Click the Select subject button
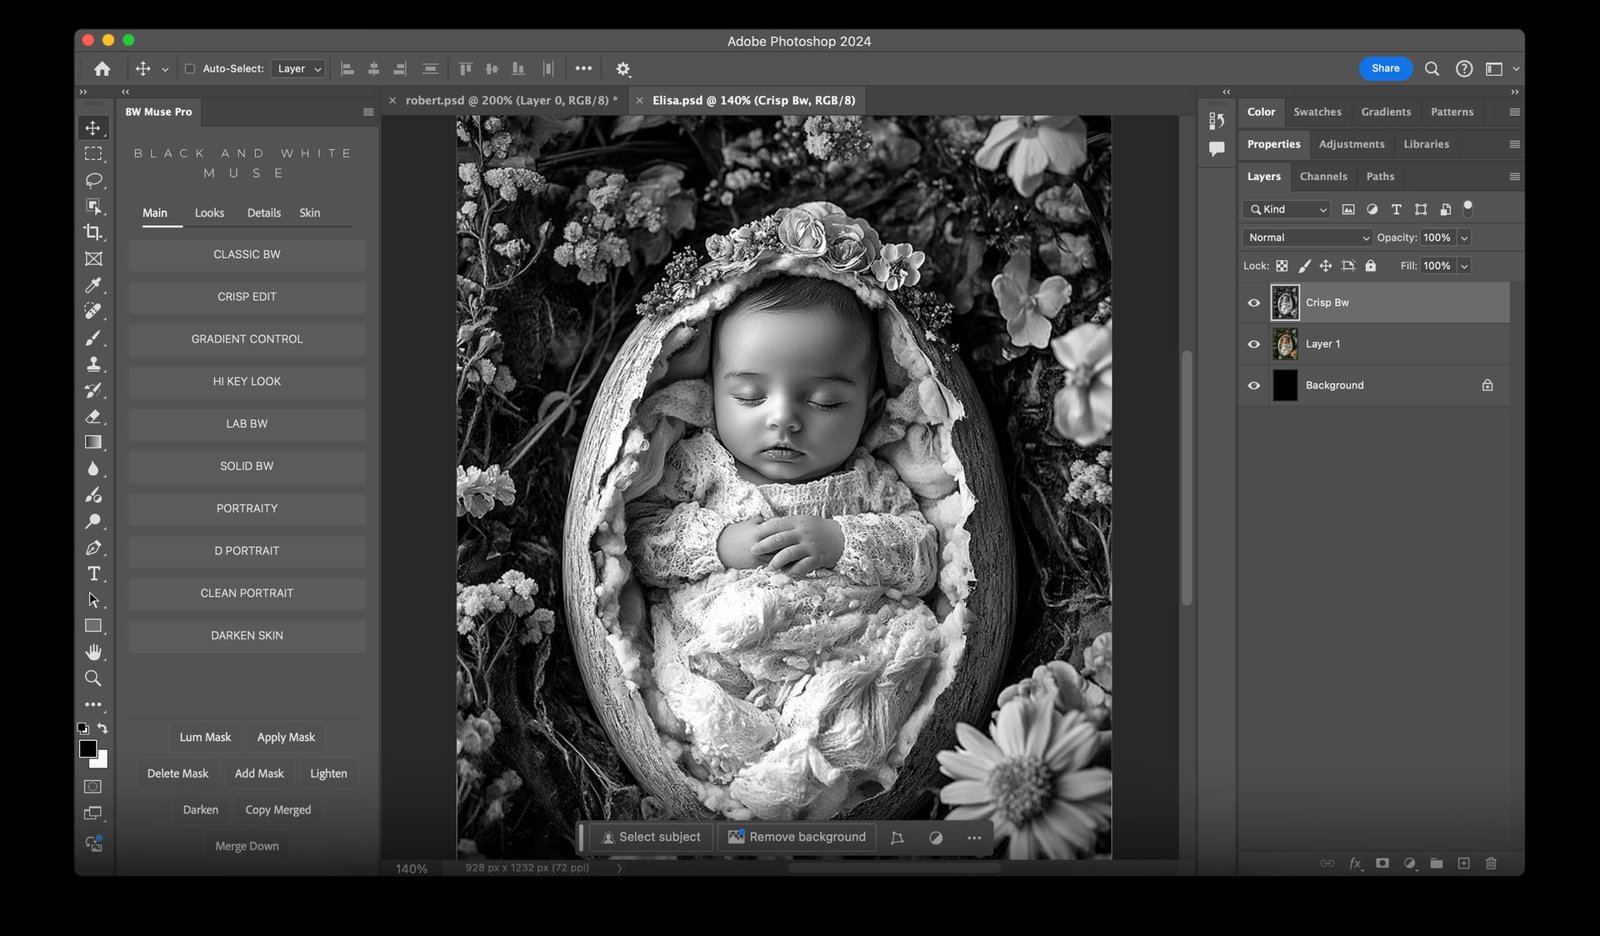The width and height of the screenshot is (1600, 936). (651, 837)
